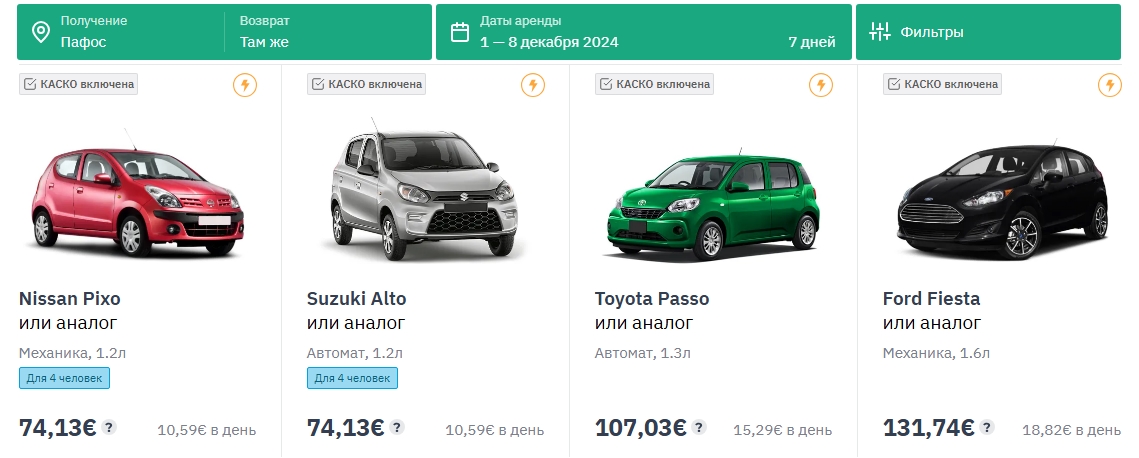Viewport: 1139px width, 458px height.
Task: Click the question mark beside Ford Fiesta price
Action: [x=987, y=427]
